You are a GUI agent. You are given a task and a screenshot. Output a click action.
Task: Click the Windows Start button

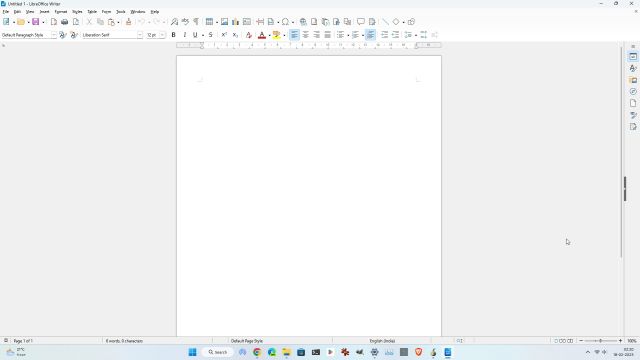(192, 352)
